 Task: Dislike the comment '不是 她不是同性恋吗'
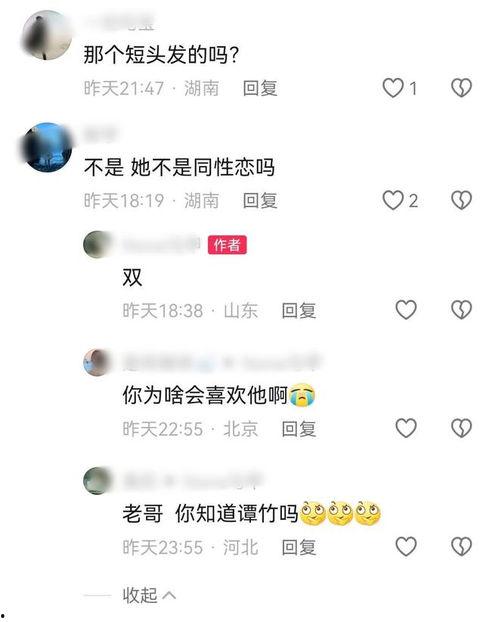461,200
